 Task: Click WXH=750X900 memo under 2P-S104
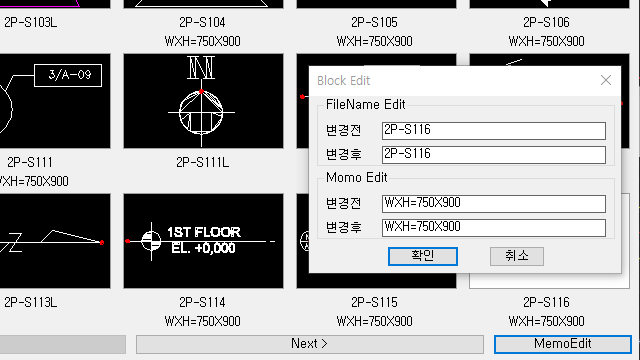[202, 42]
